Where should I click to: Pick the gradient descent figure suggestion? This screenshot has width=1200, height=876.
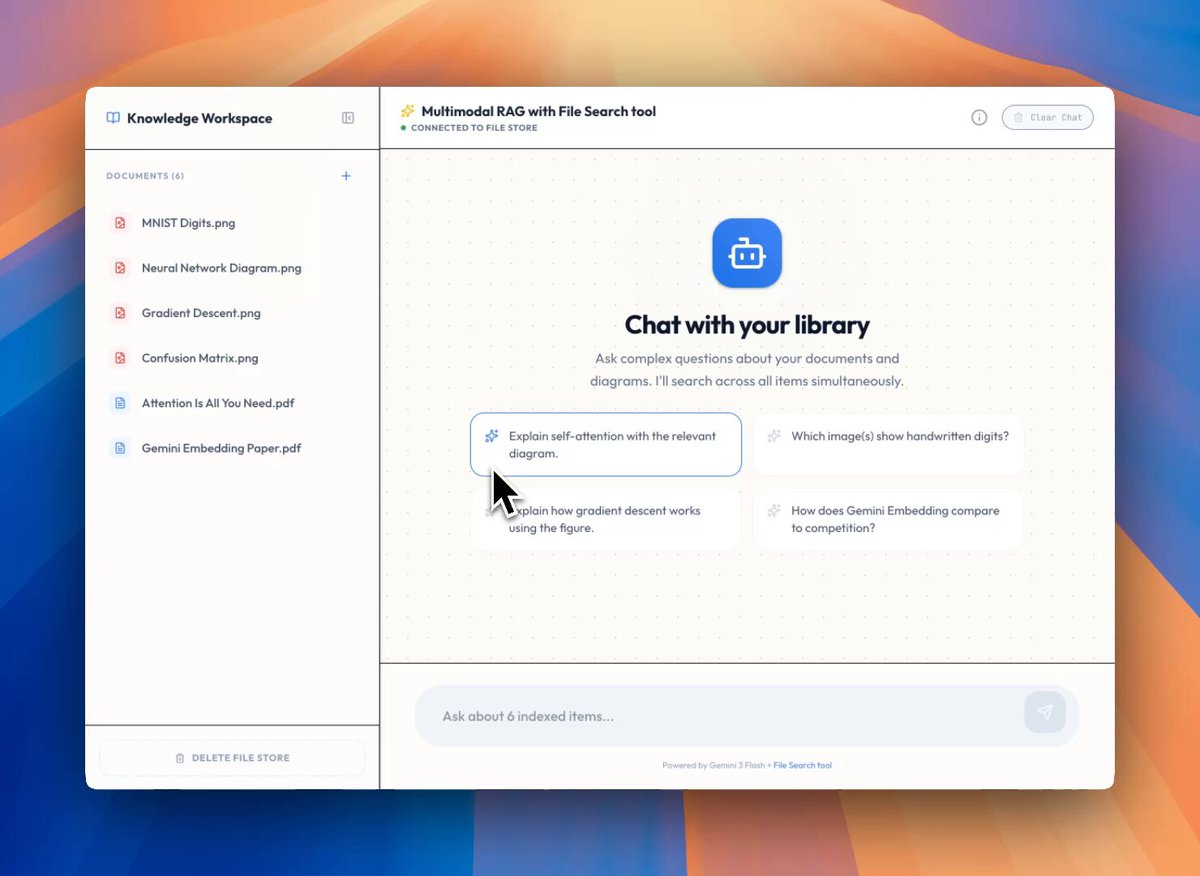coord(606,519)
